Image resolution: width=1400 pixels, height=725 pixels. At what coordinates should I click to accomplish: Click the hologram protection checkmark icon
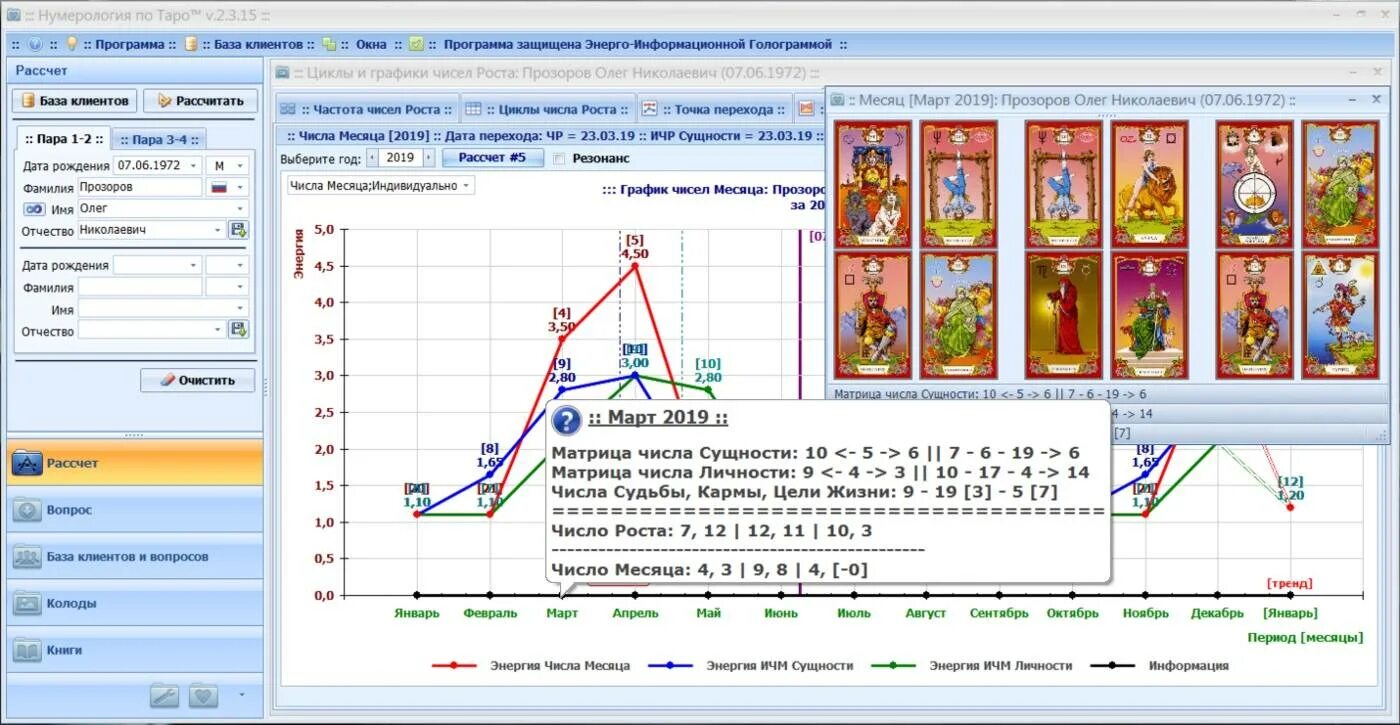tap(416, 44)
